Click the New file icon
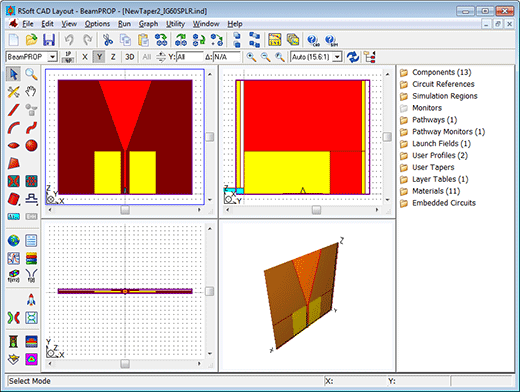The image size is (520, 392). coord(13,40)
